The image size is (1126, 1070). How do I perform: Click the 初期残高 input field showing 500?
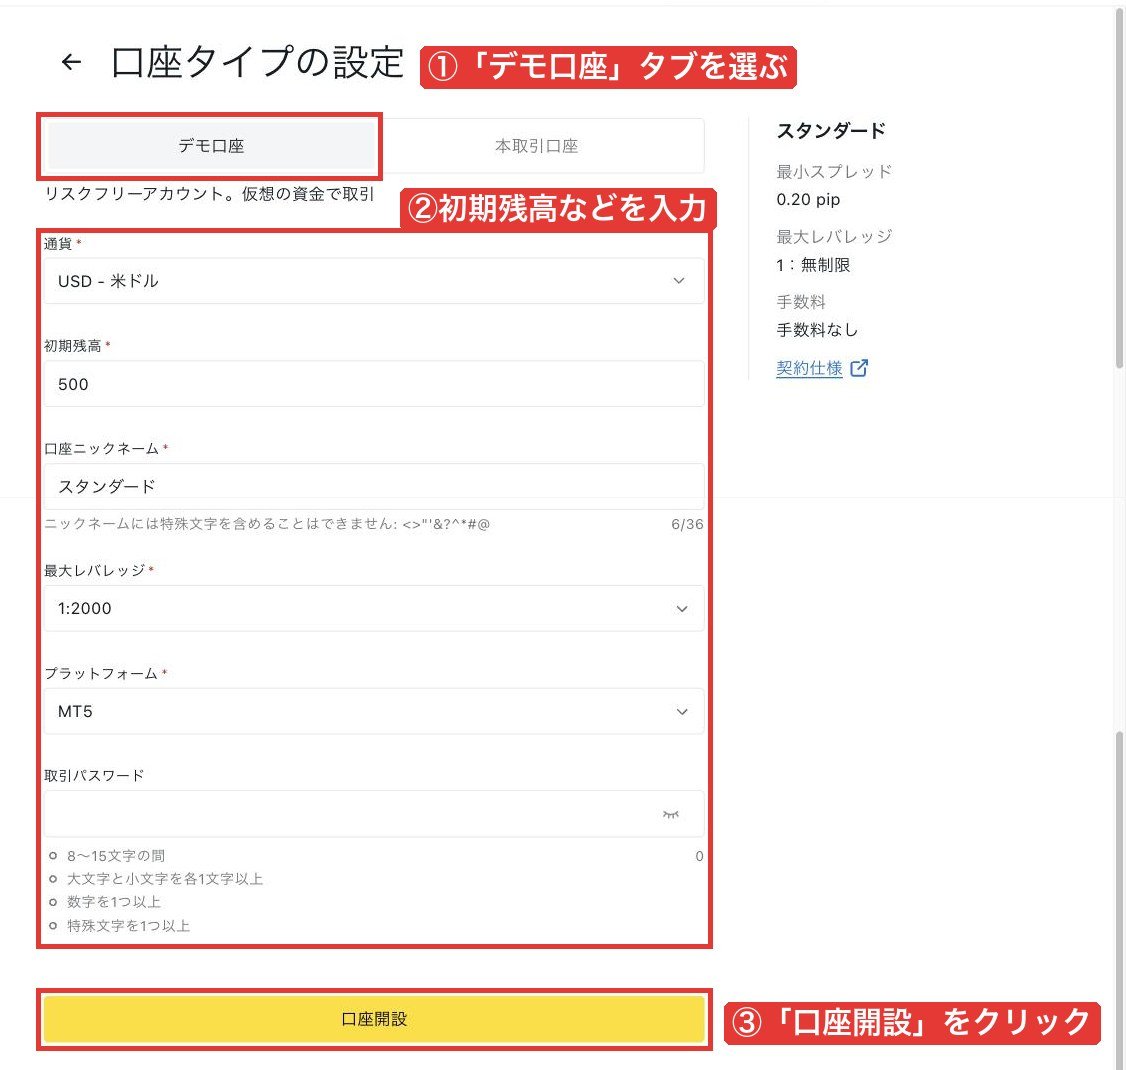[373, 383]
